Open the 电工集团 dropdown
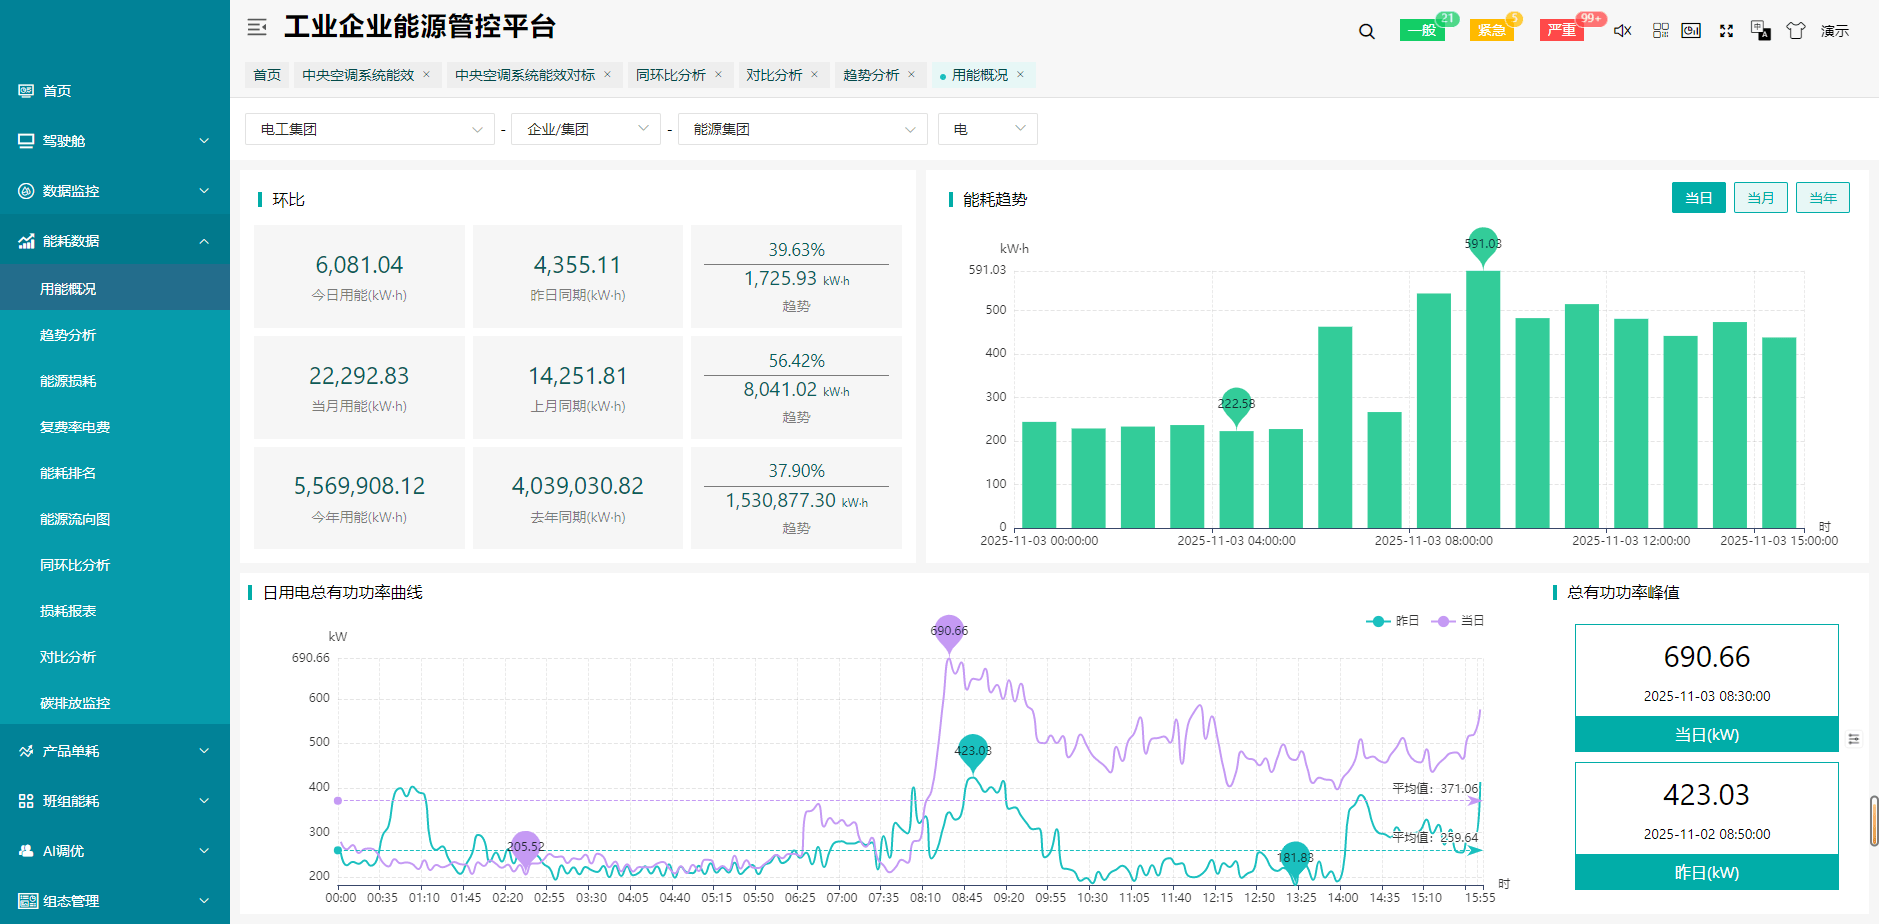Viewport: 1879px width, 924px height. point(370,129)
